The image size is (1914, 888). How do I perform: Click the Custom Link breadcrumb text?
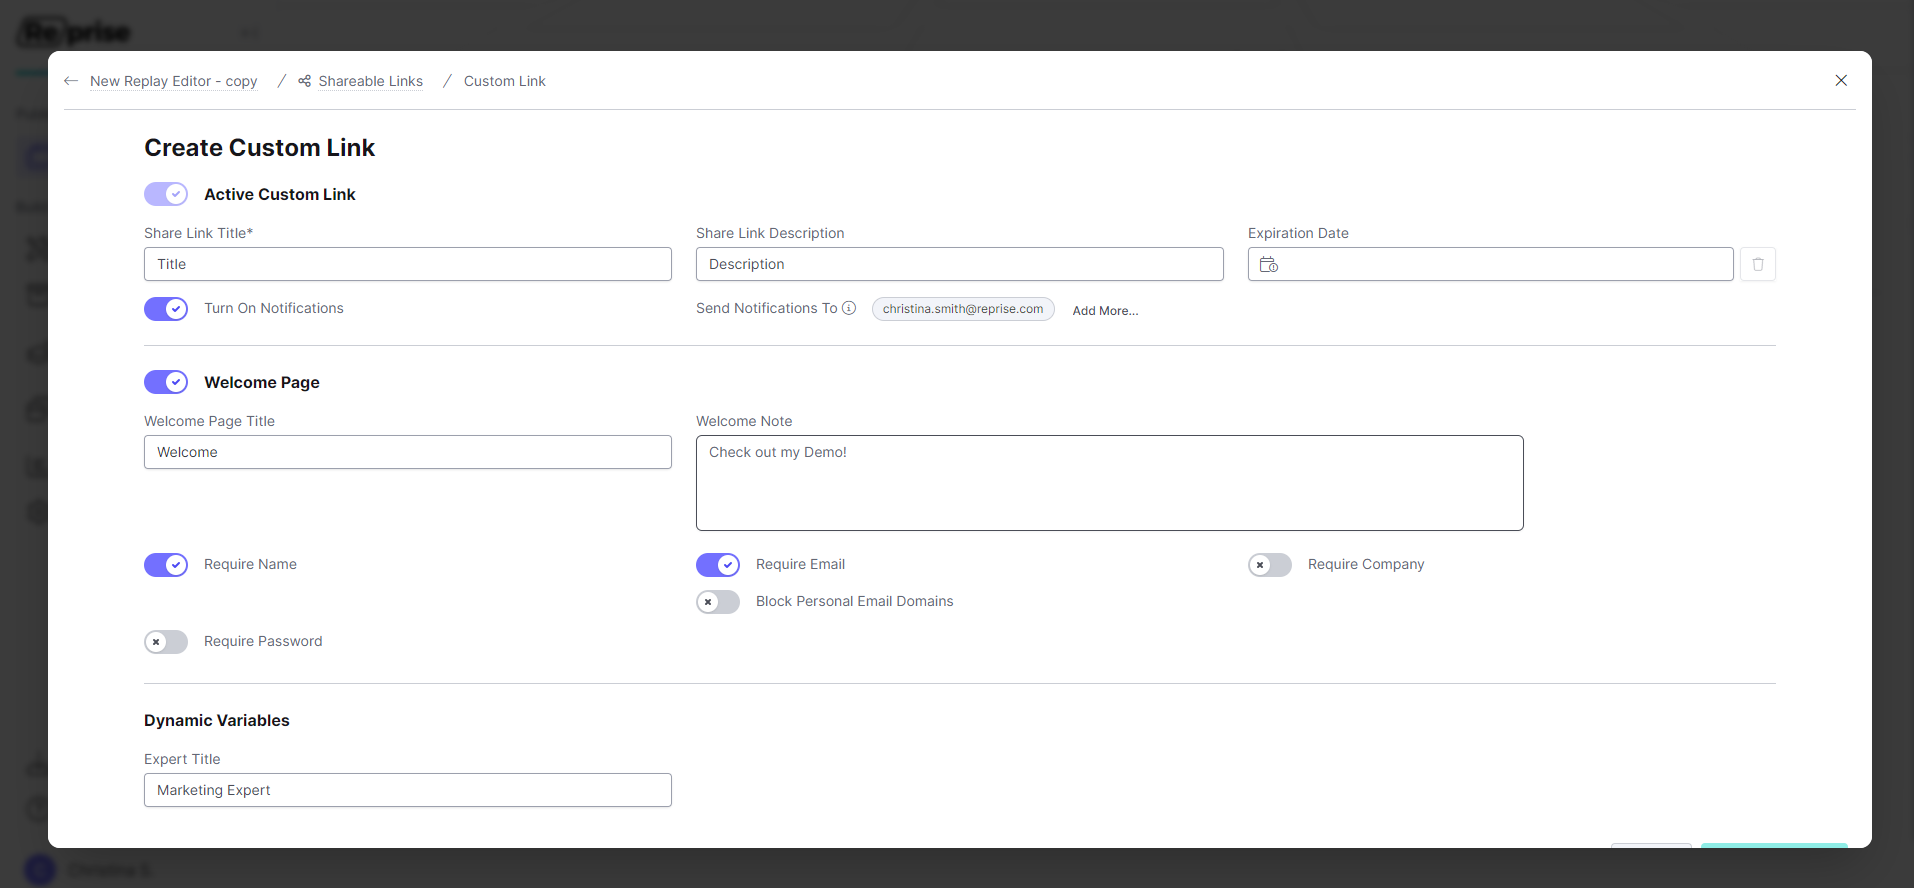click(x=505, y=81)
